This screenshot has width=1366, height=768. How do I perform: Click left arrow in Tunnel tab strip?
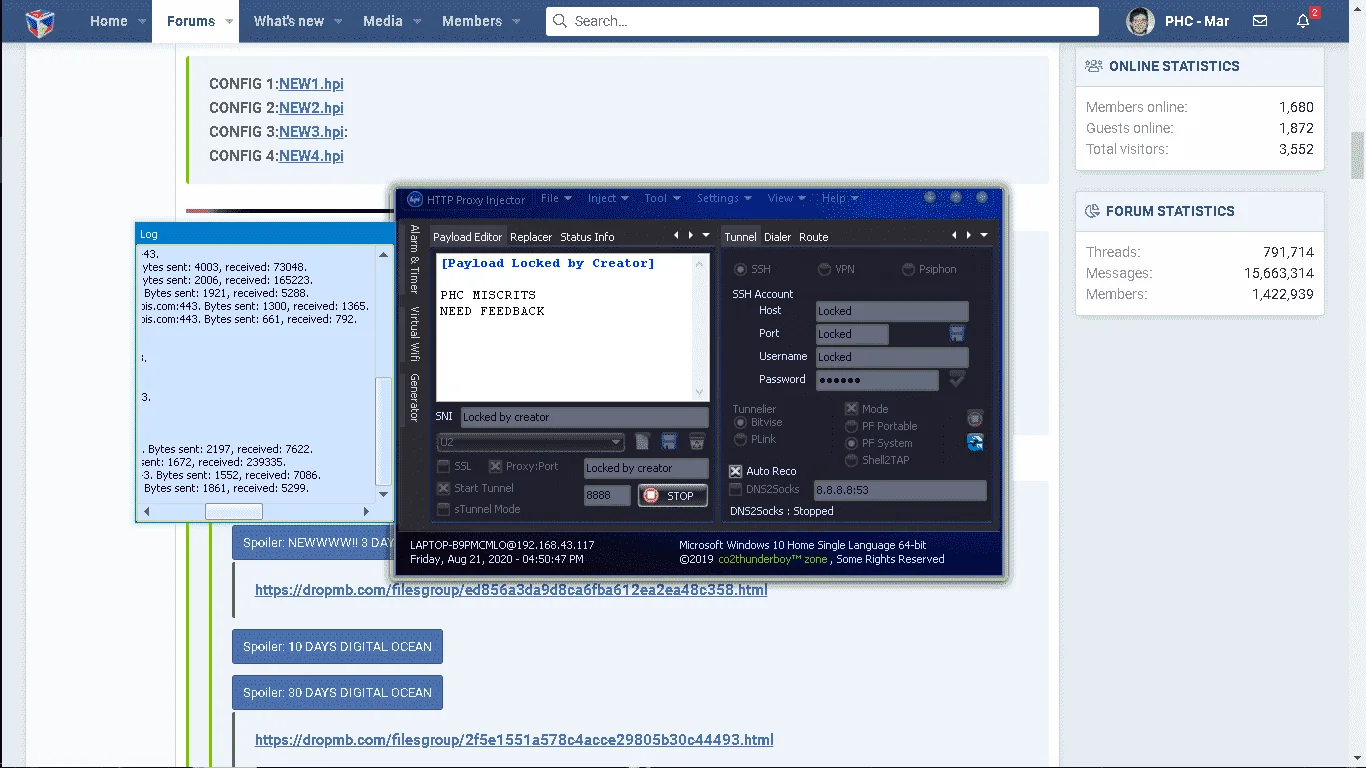(954, 236)
